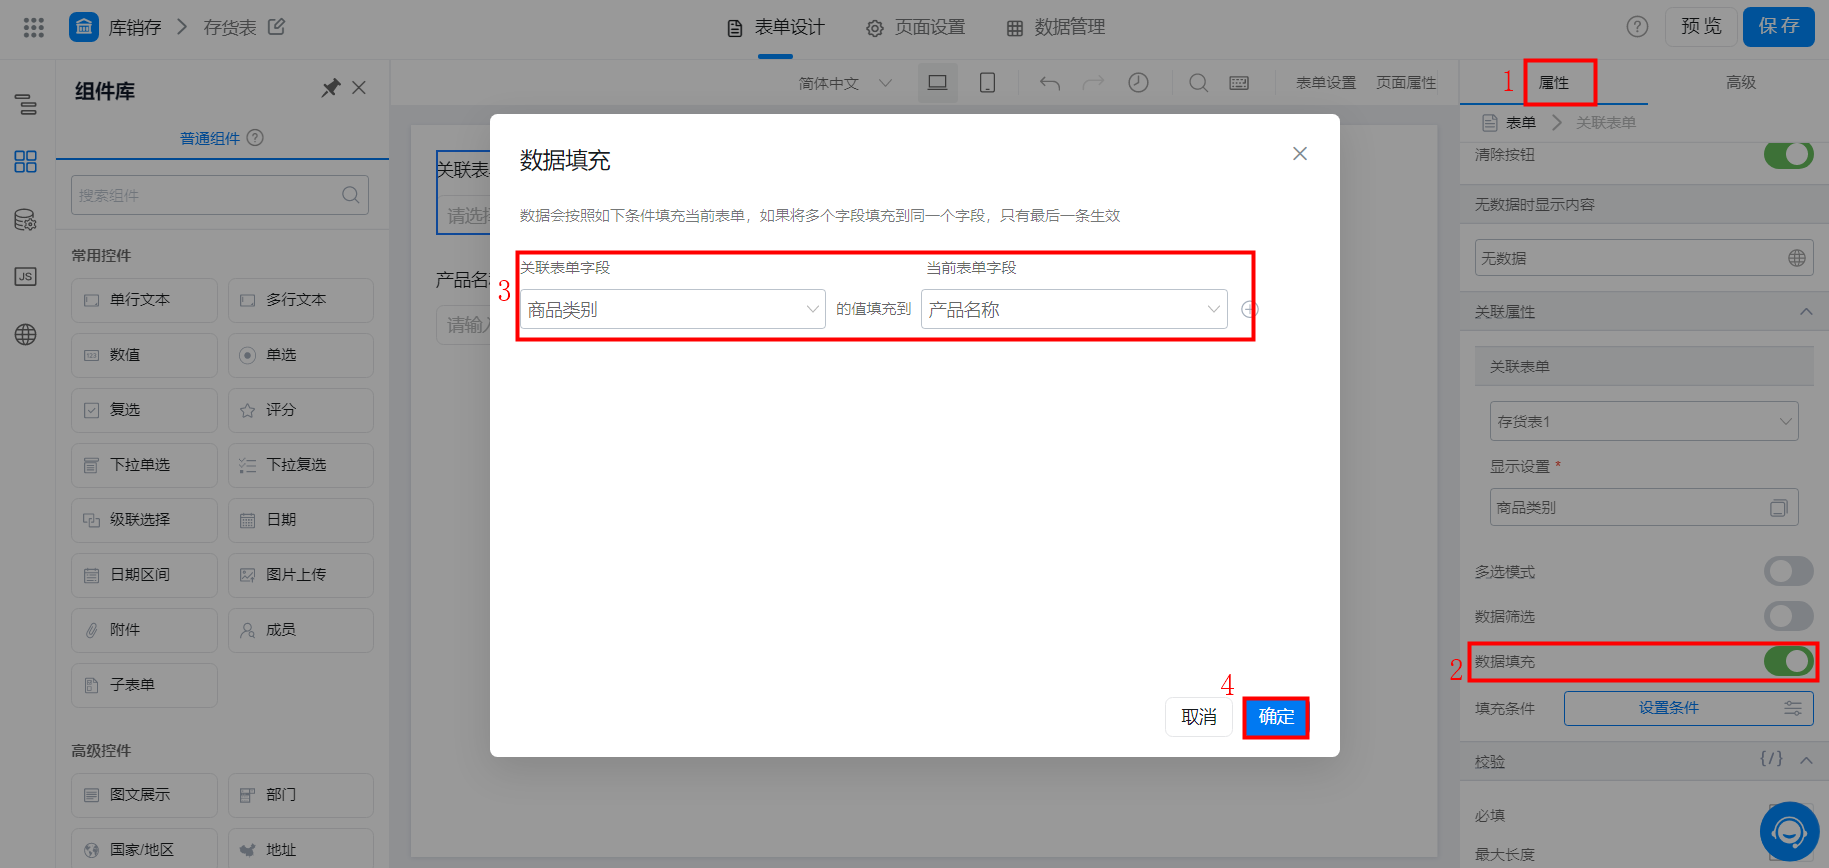Pin the 组件库 panel

pyautogui.click(x=331, y=88)
